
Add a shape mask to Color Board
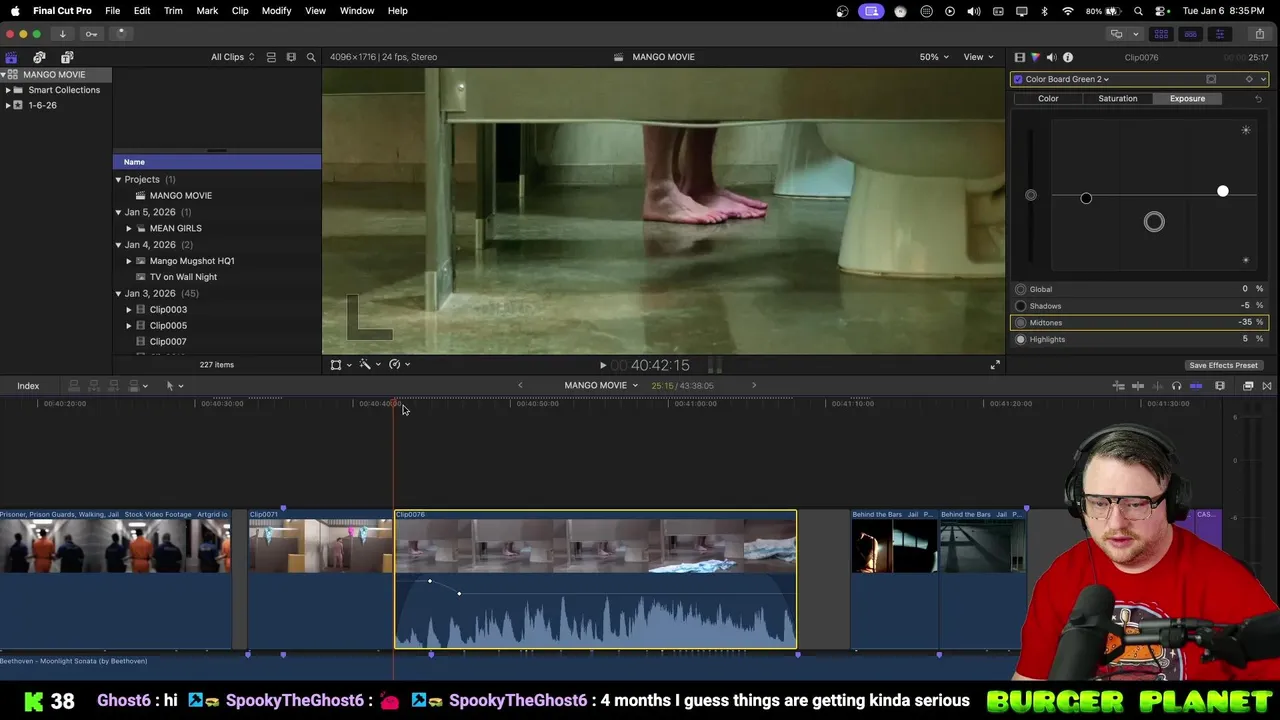[1211, 79]
